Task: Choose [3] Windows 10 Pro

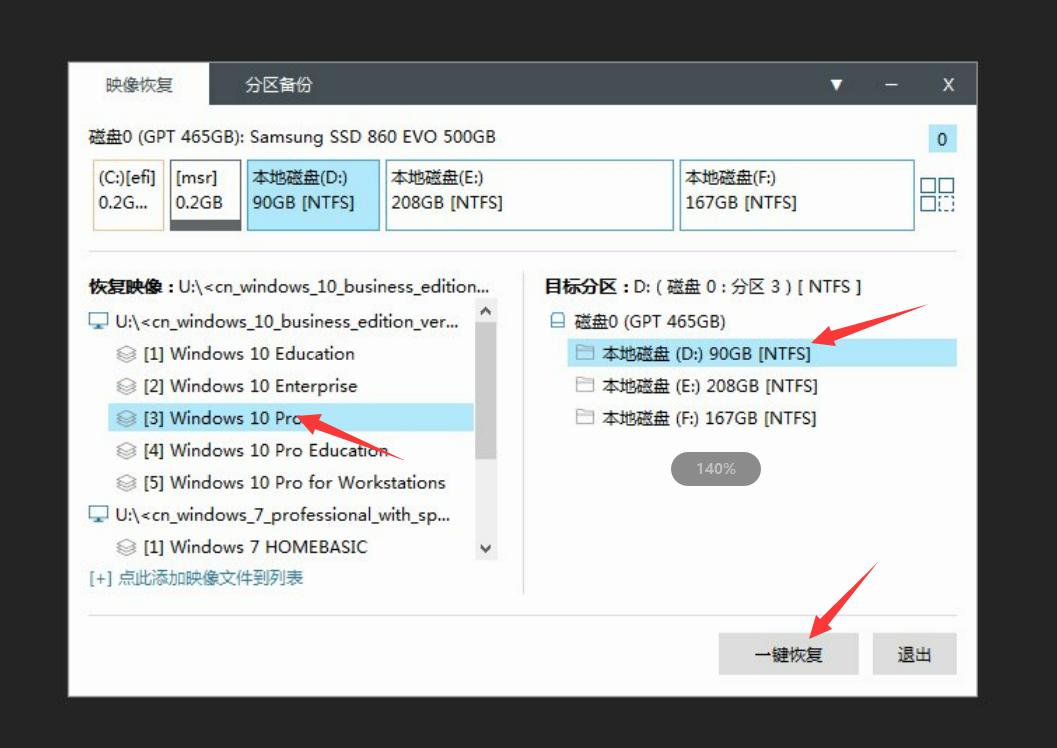Action: point(291,418)
